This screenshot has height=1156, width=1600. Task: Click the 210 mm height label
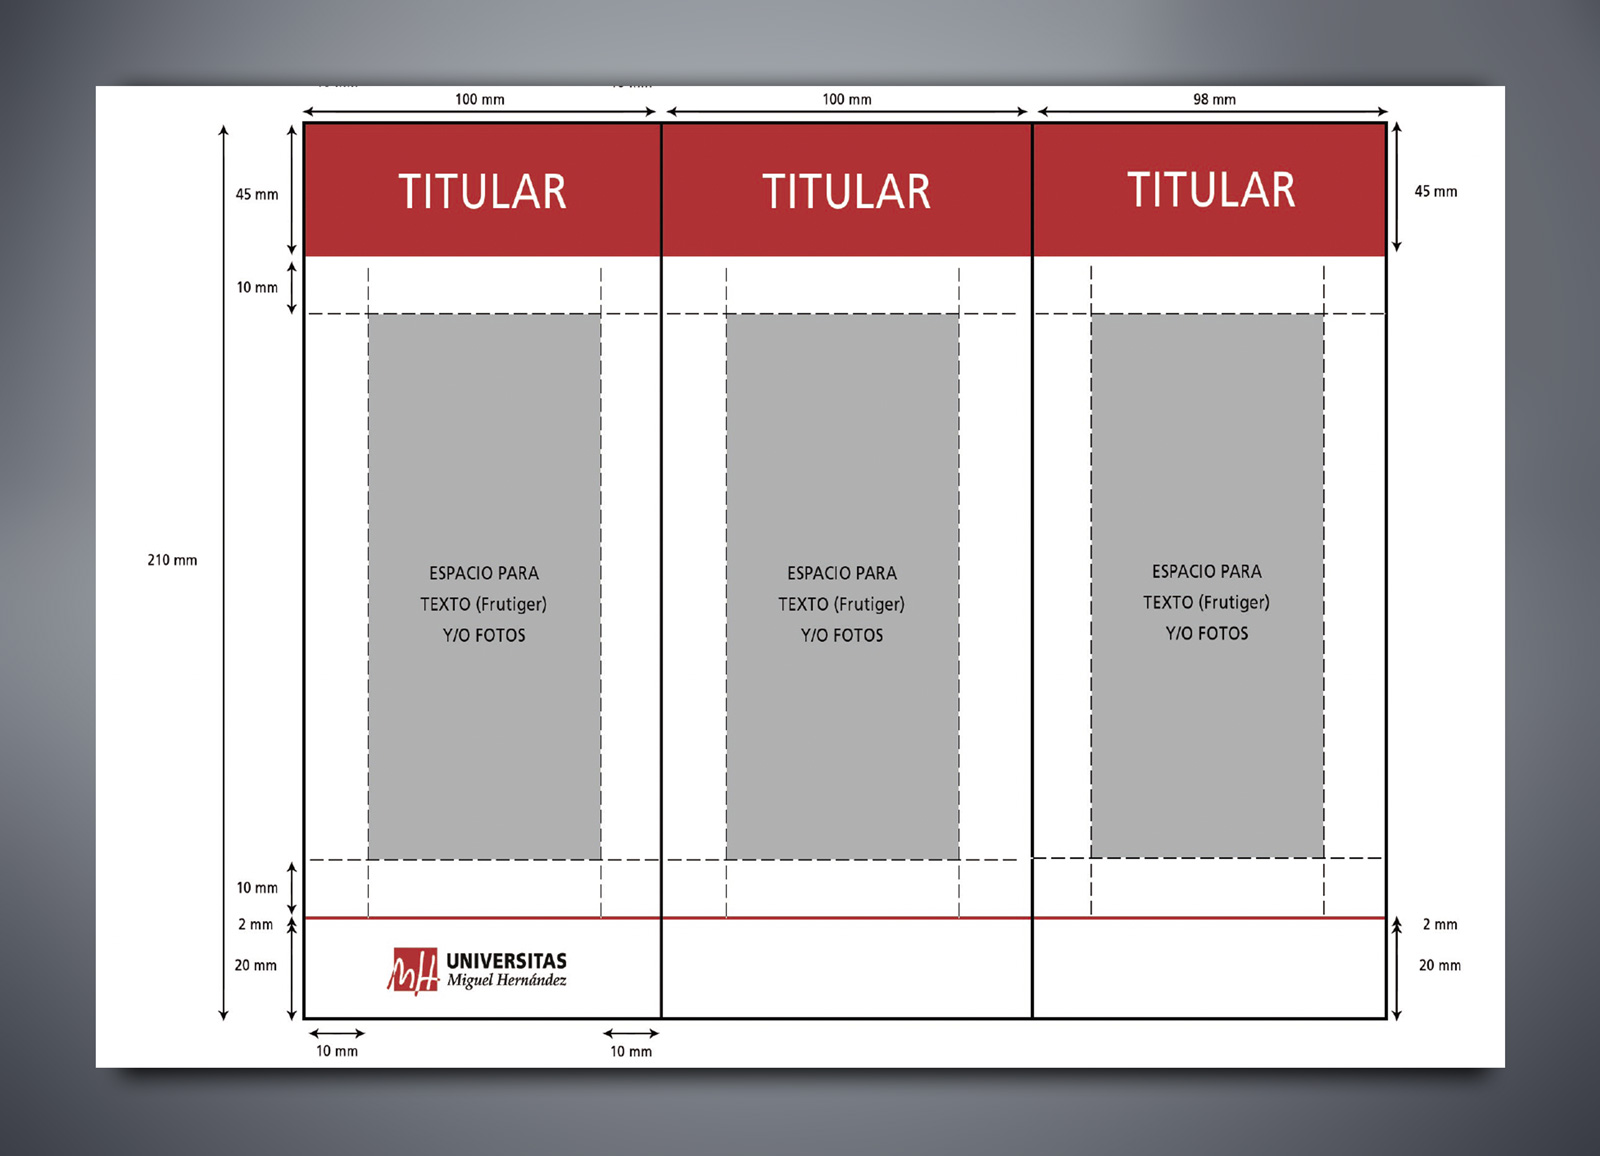(172, 560)
